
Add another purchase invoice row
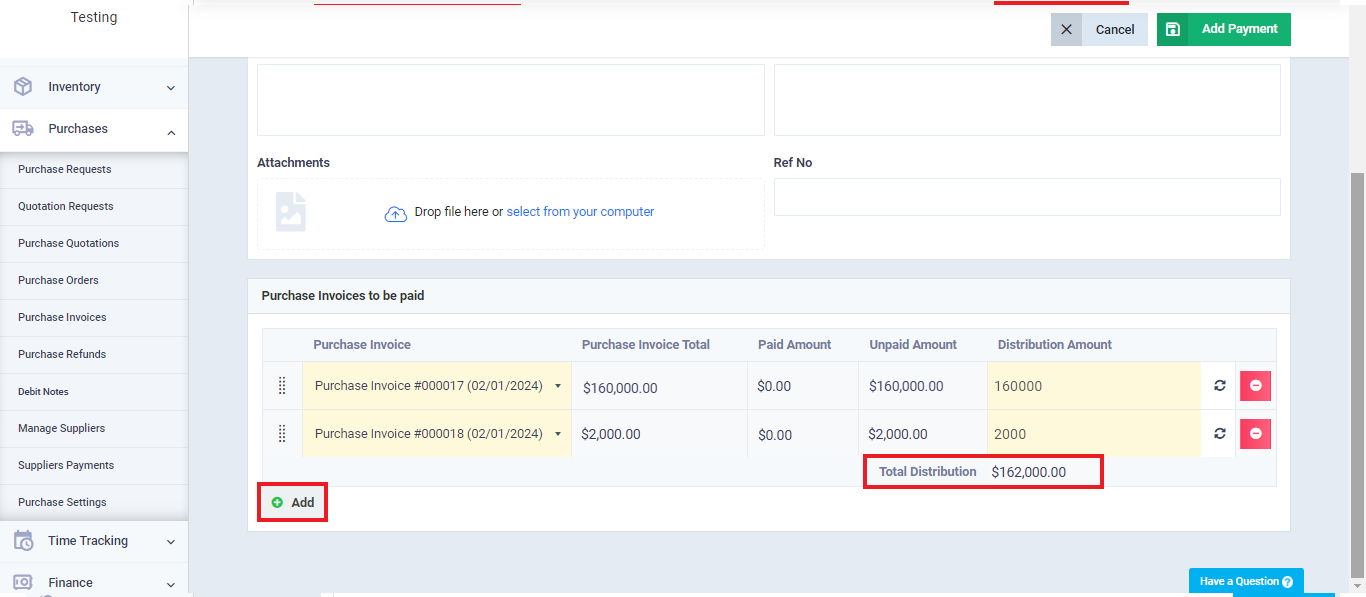(x=293, y=503)
